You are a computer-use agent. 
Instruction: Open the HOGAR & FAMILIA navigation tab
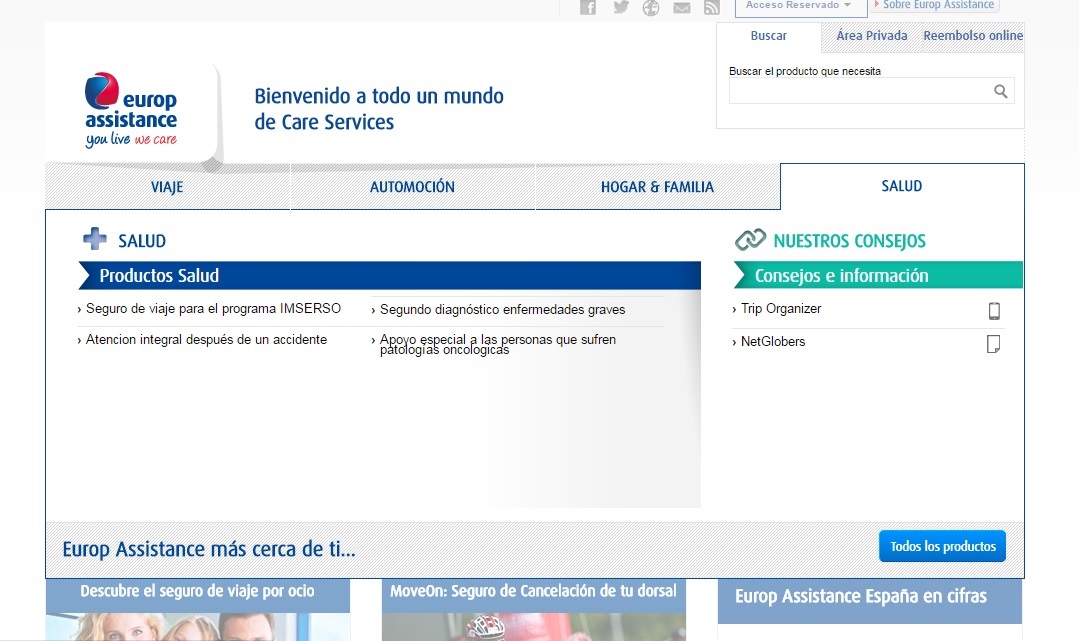tap(657, 187)
